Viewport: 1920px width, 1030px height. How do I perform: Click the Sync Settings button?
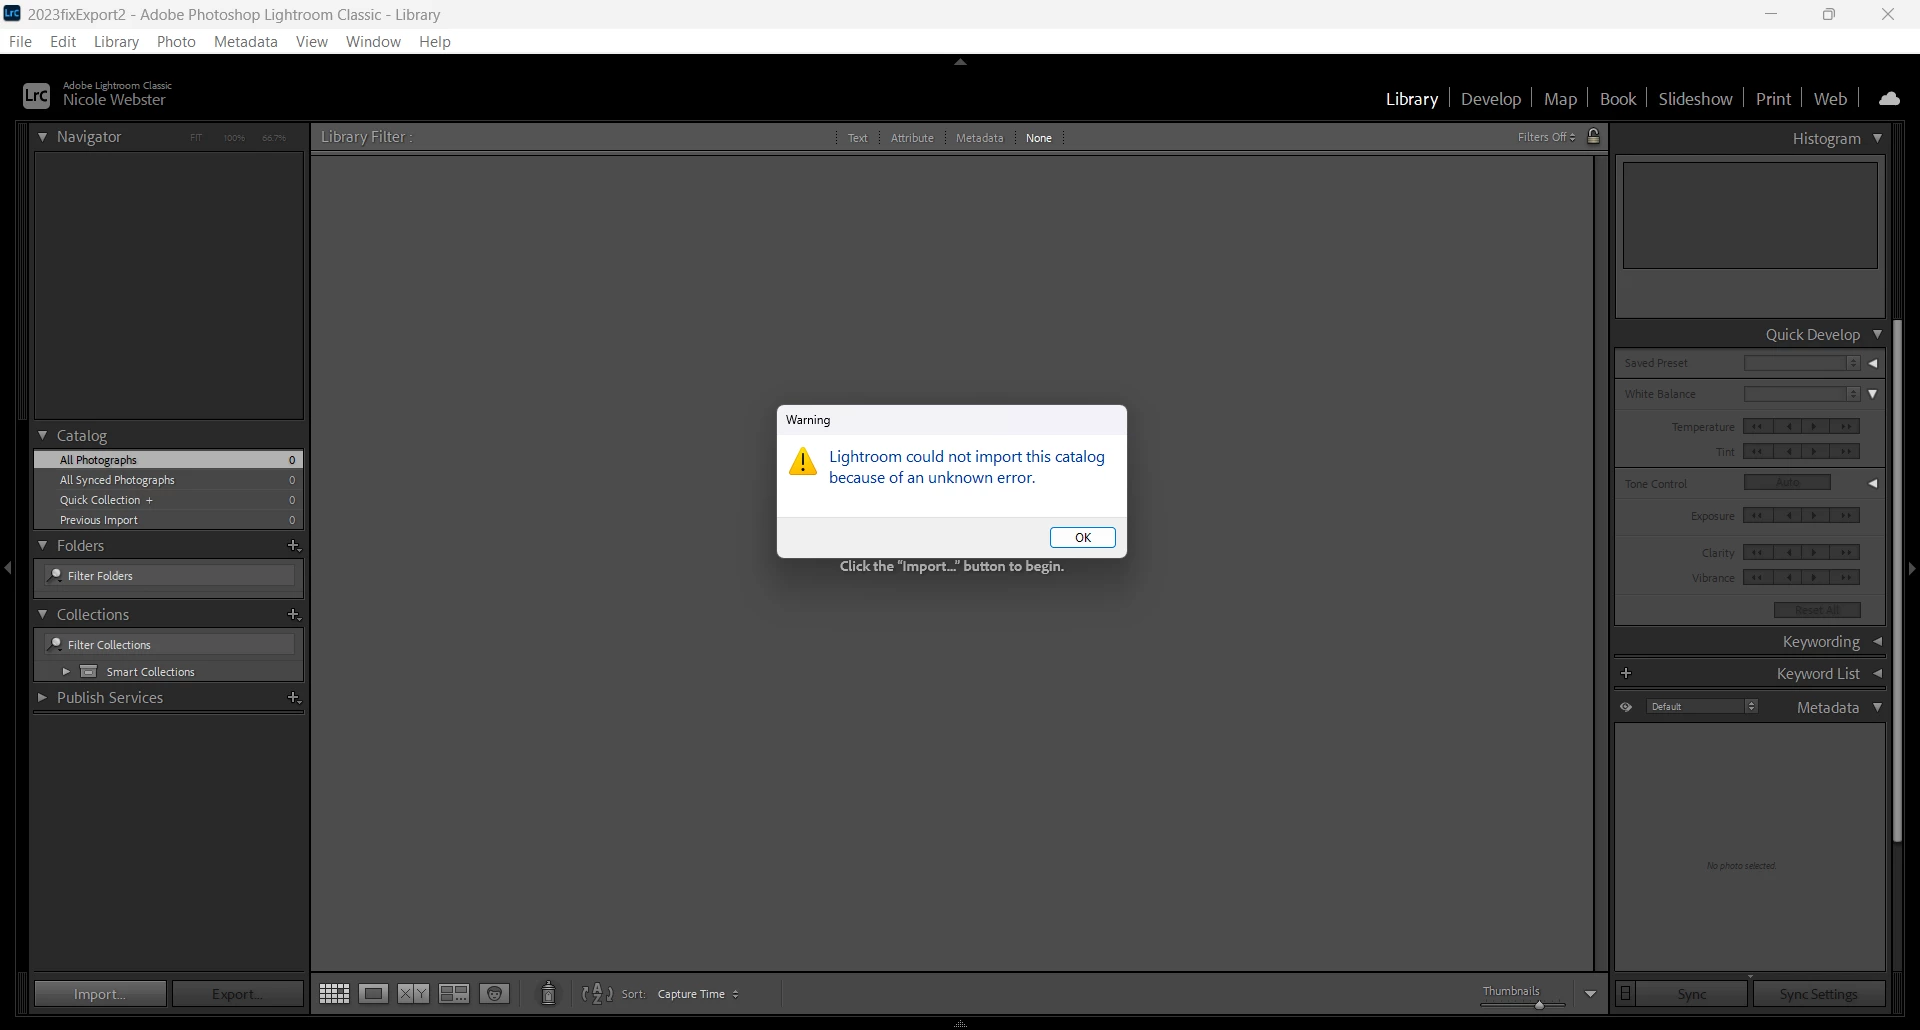[1819, 994]
